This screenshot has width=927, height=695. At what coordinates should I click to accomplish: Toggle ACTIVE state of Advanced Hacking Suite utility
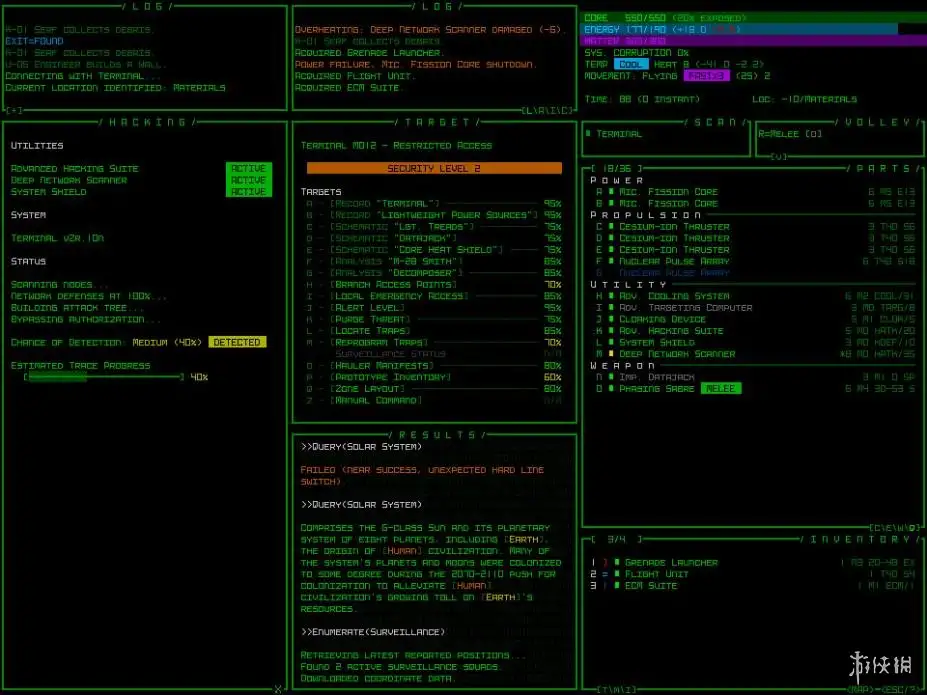pos(248,168)
